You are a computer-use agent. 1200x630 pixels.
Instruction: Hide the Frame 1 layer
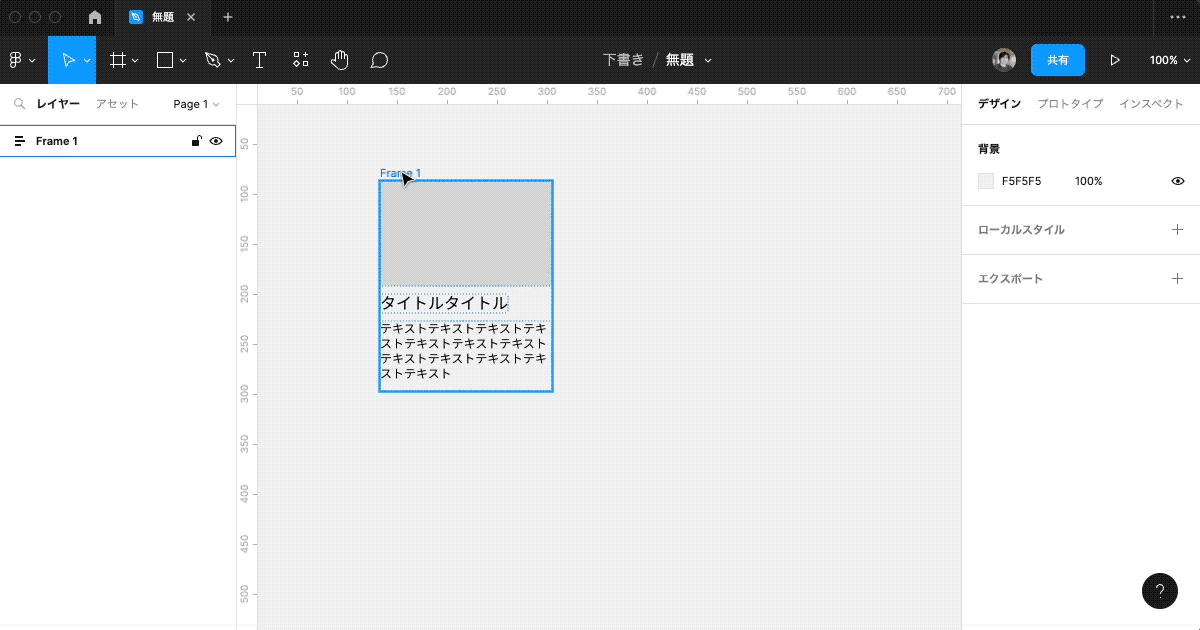(x=216, y=140)
